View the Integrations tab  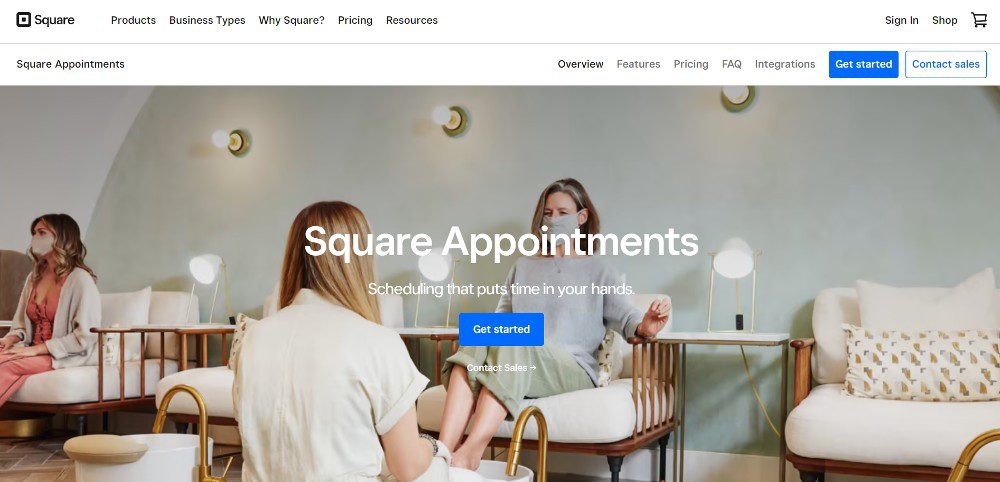click(x=785, y=64)
